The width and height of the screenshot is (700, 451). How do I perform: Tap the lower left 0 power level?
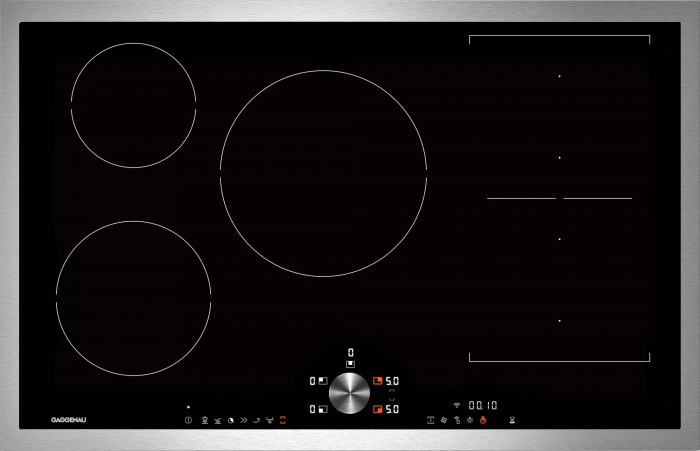coord(312,409)
